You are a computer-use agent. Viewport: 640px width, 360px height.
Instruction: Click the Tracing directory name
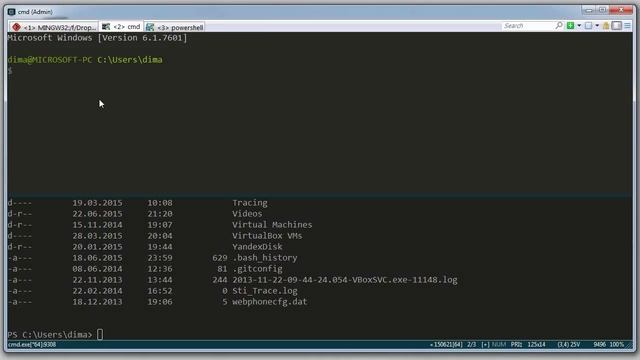point(250,203)
